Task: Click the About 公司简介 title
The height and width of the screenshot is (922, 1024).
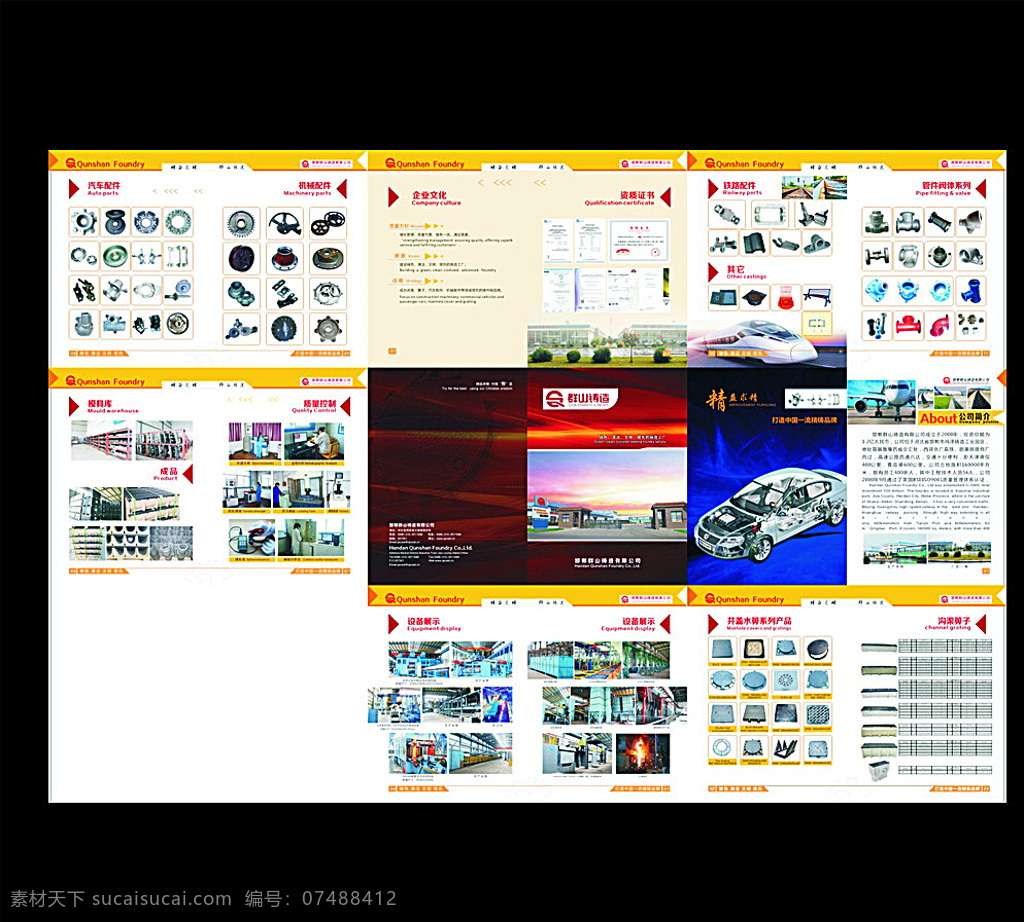Action: 959,419
